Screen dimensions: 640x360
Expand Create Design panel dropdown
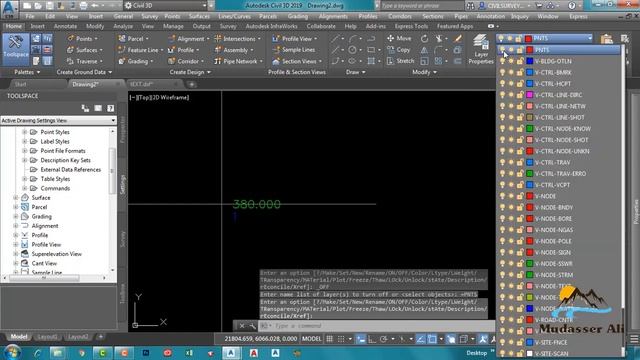190,72
